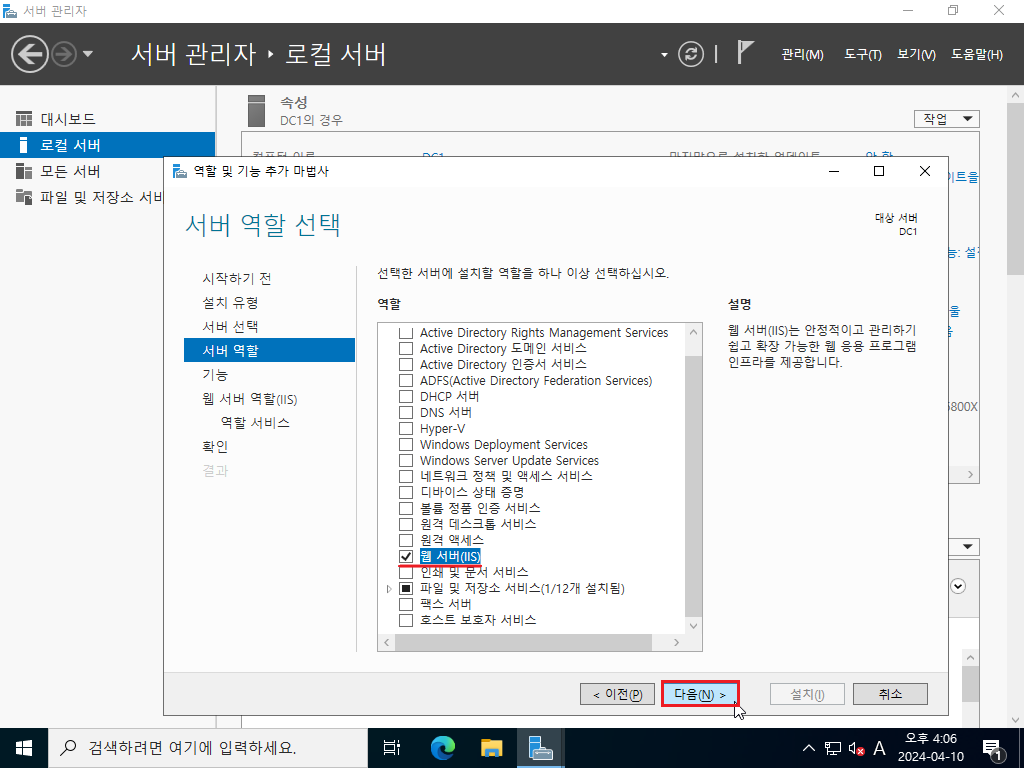The height and width of the screenshot is (768, 1024).
Task: Check 원격 데스크톱 서비스 role
Action: [x=406, y=524]
